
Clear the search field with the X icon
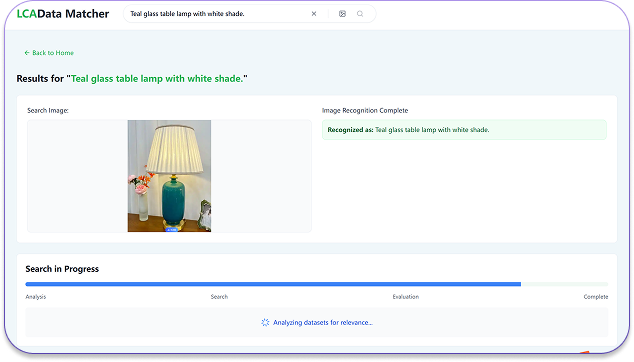coord(314,14)
